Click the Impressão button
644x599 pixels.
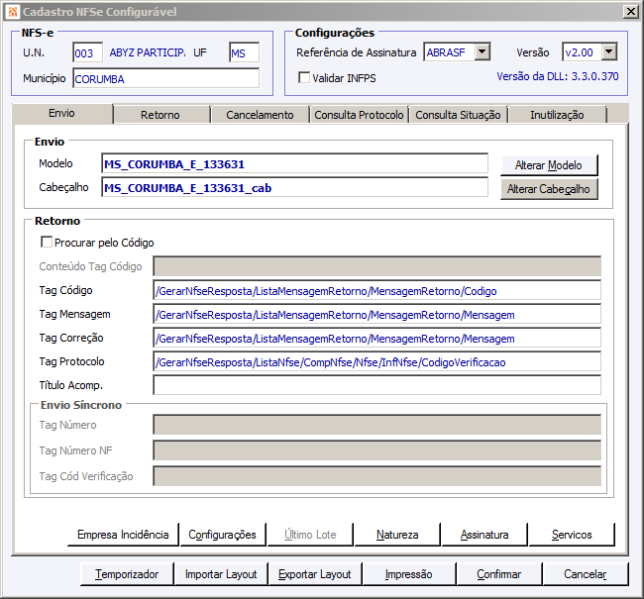pyautogui.click(x=409, y=574)
